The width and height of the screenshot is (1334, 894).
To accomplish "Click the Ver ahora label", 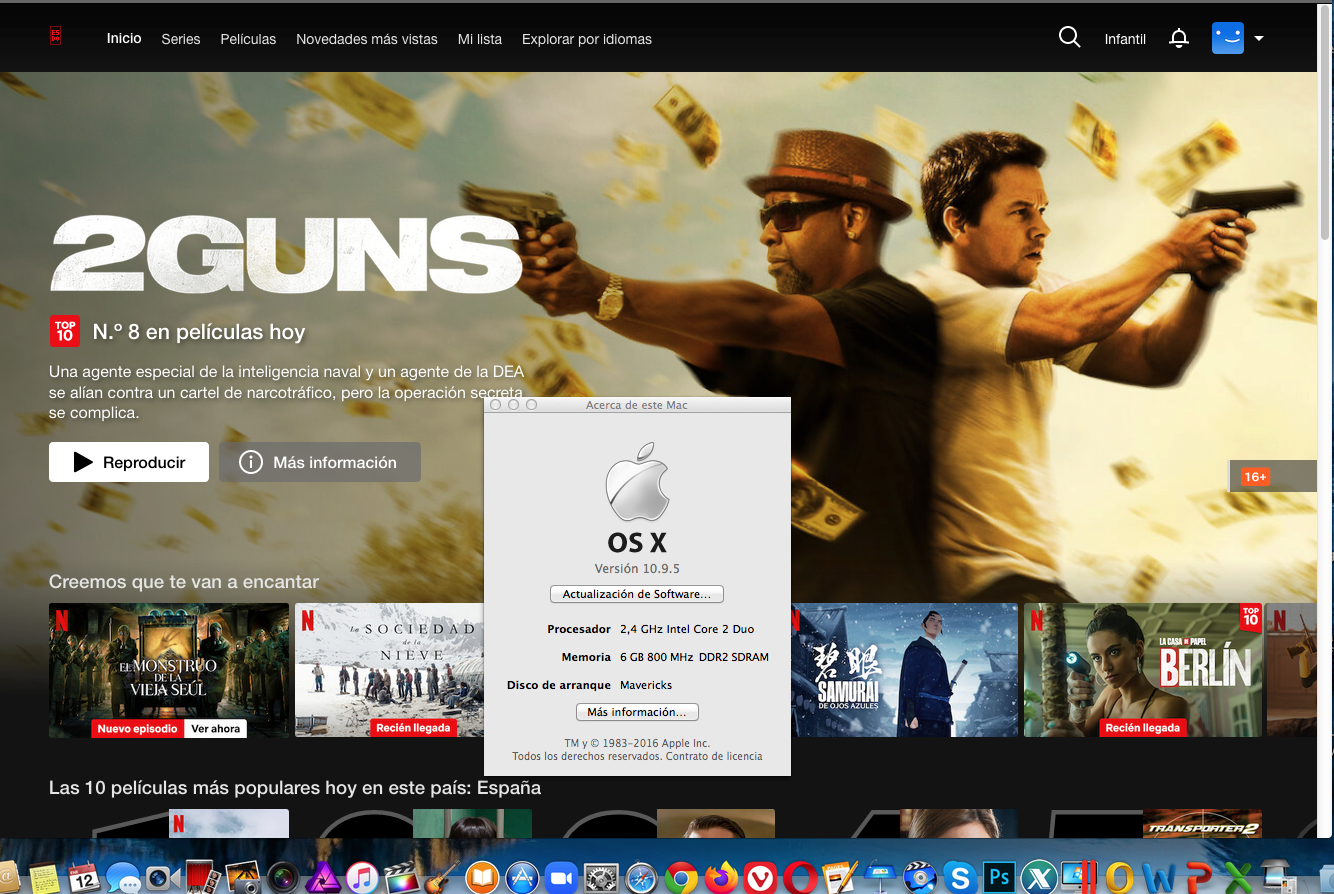I will [x=216, y=729].
